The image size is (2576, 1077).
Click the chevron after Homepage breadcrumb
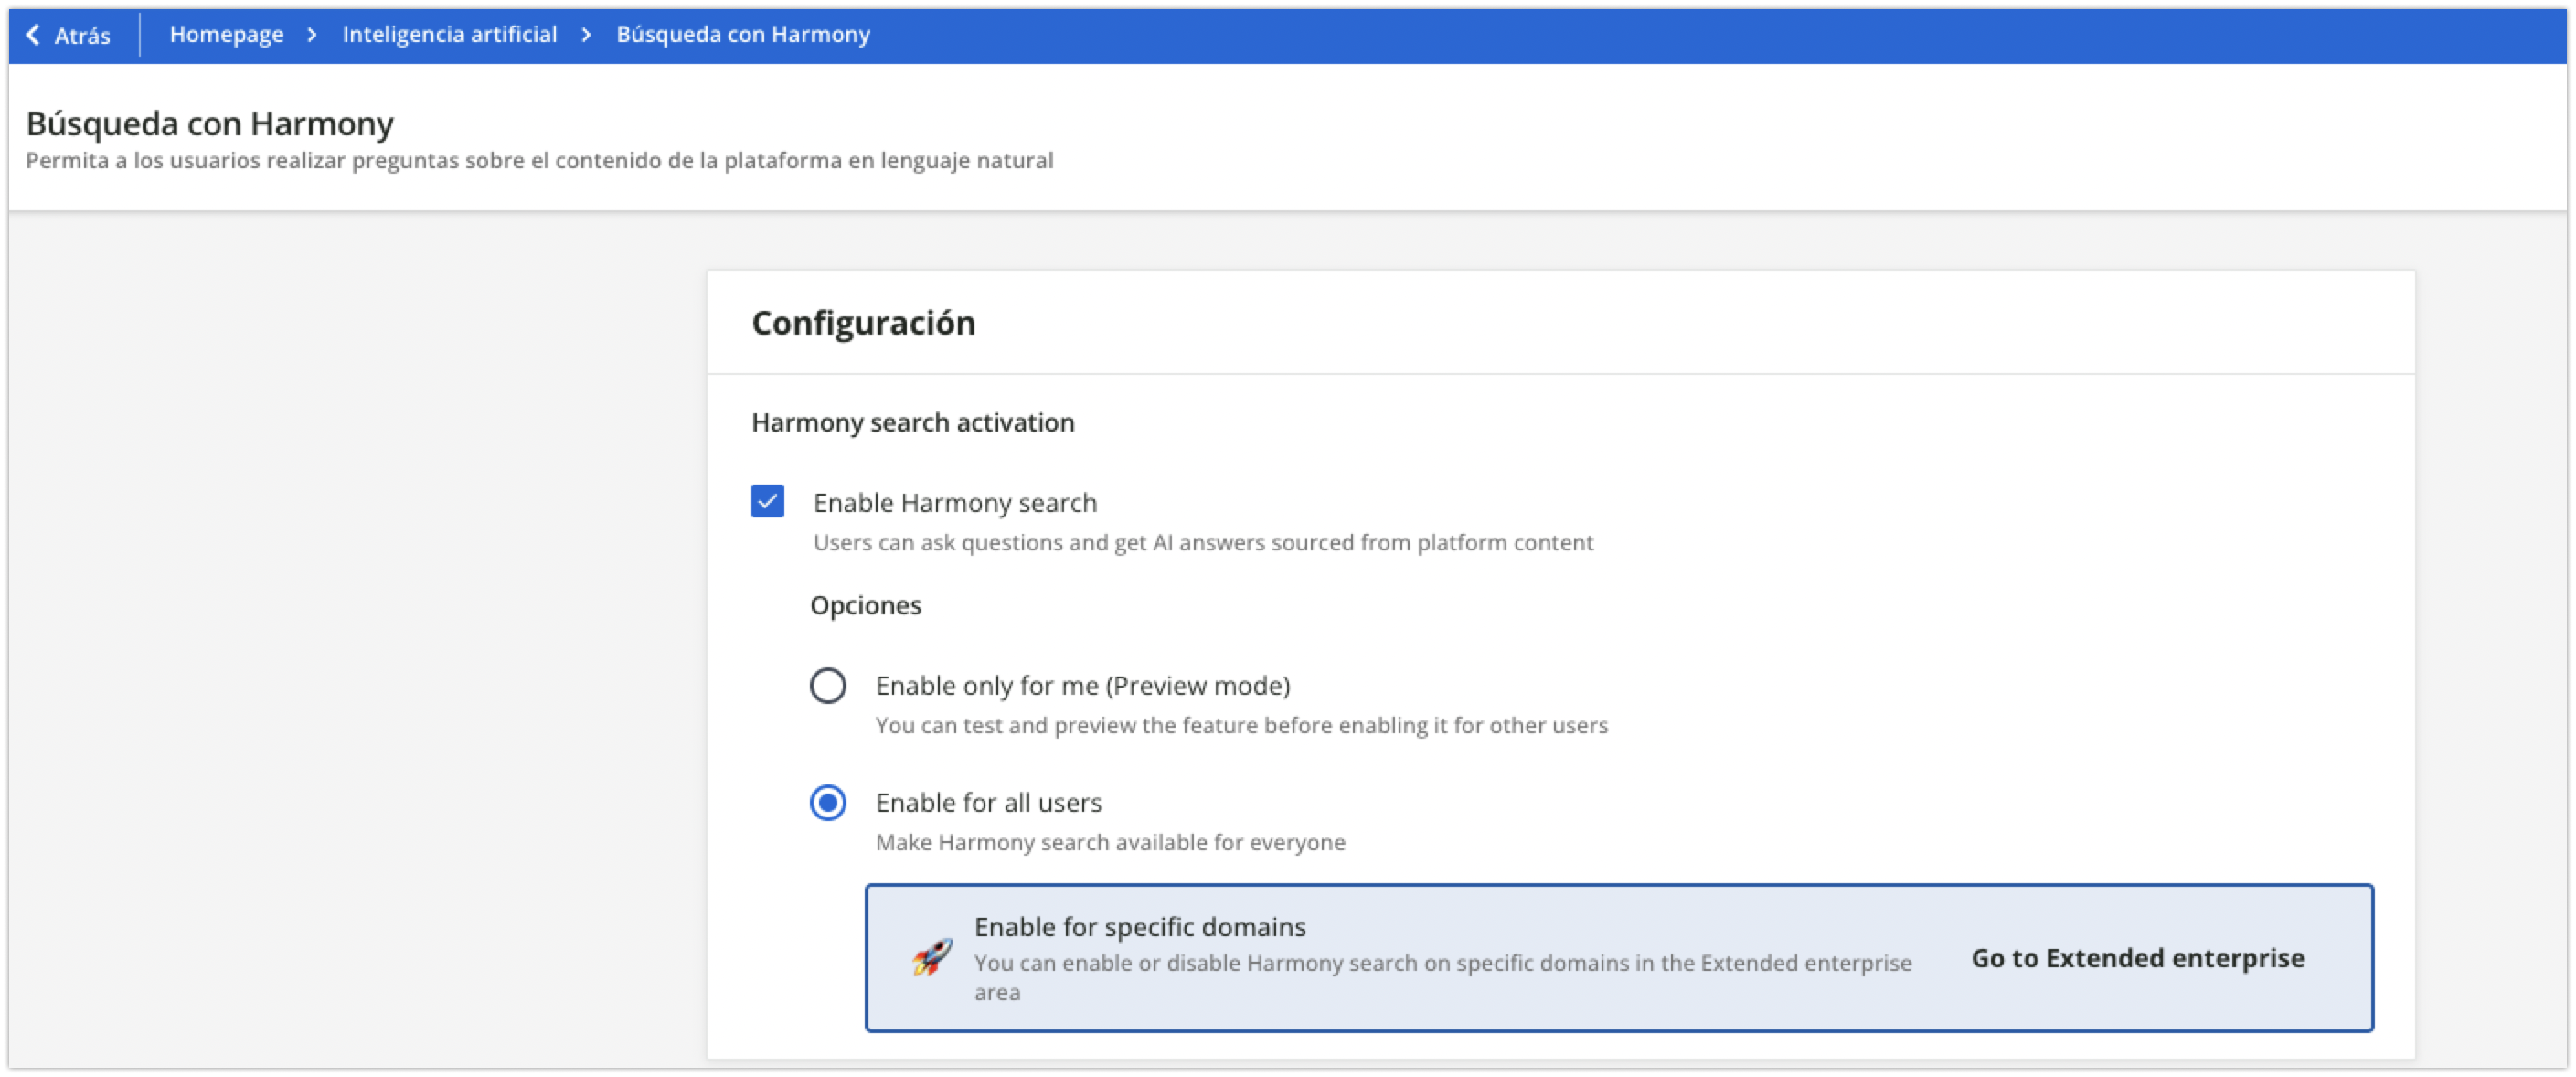tap(312, 35)
